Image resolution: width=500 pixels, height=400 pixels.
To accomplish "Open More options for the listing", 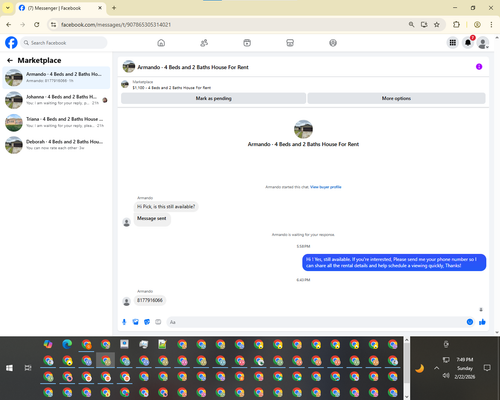I will [396, 98].
